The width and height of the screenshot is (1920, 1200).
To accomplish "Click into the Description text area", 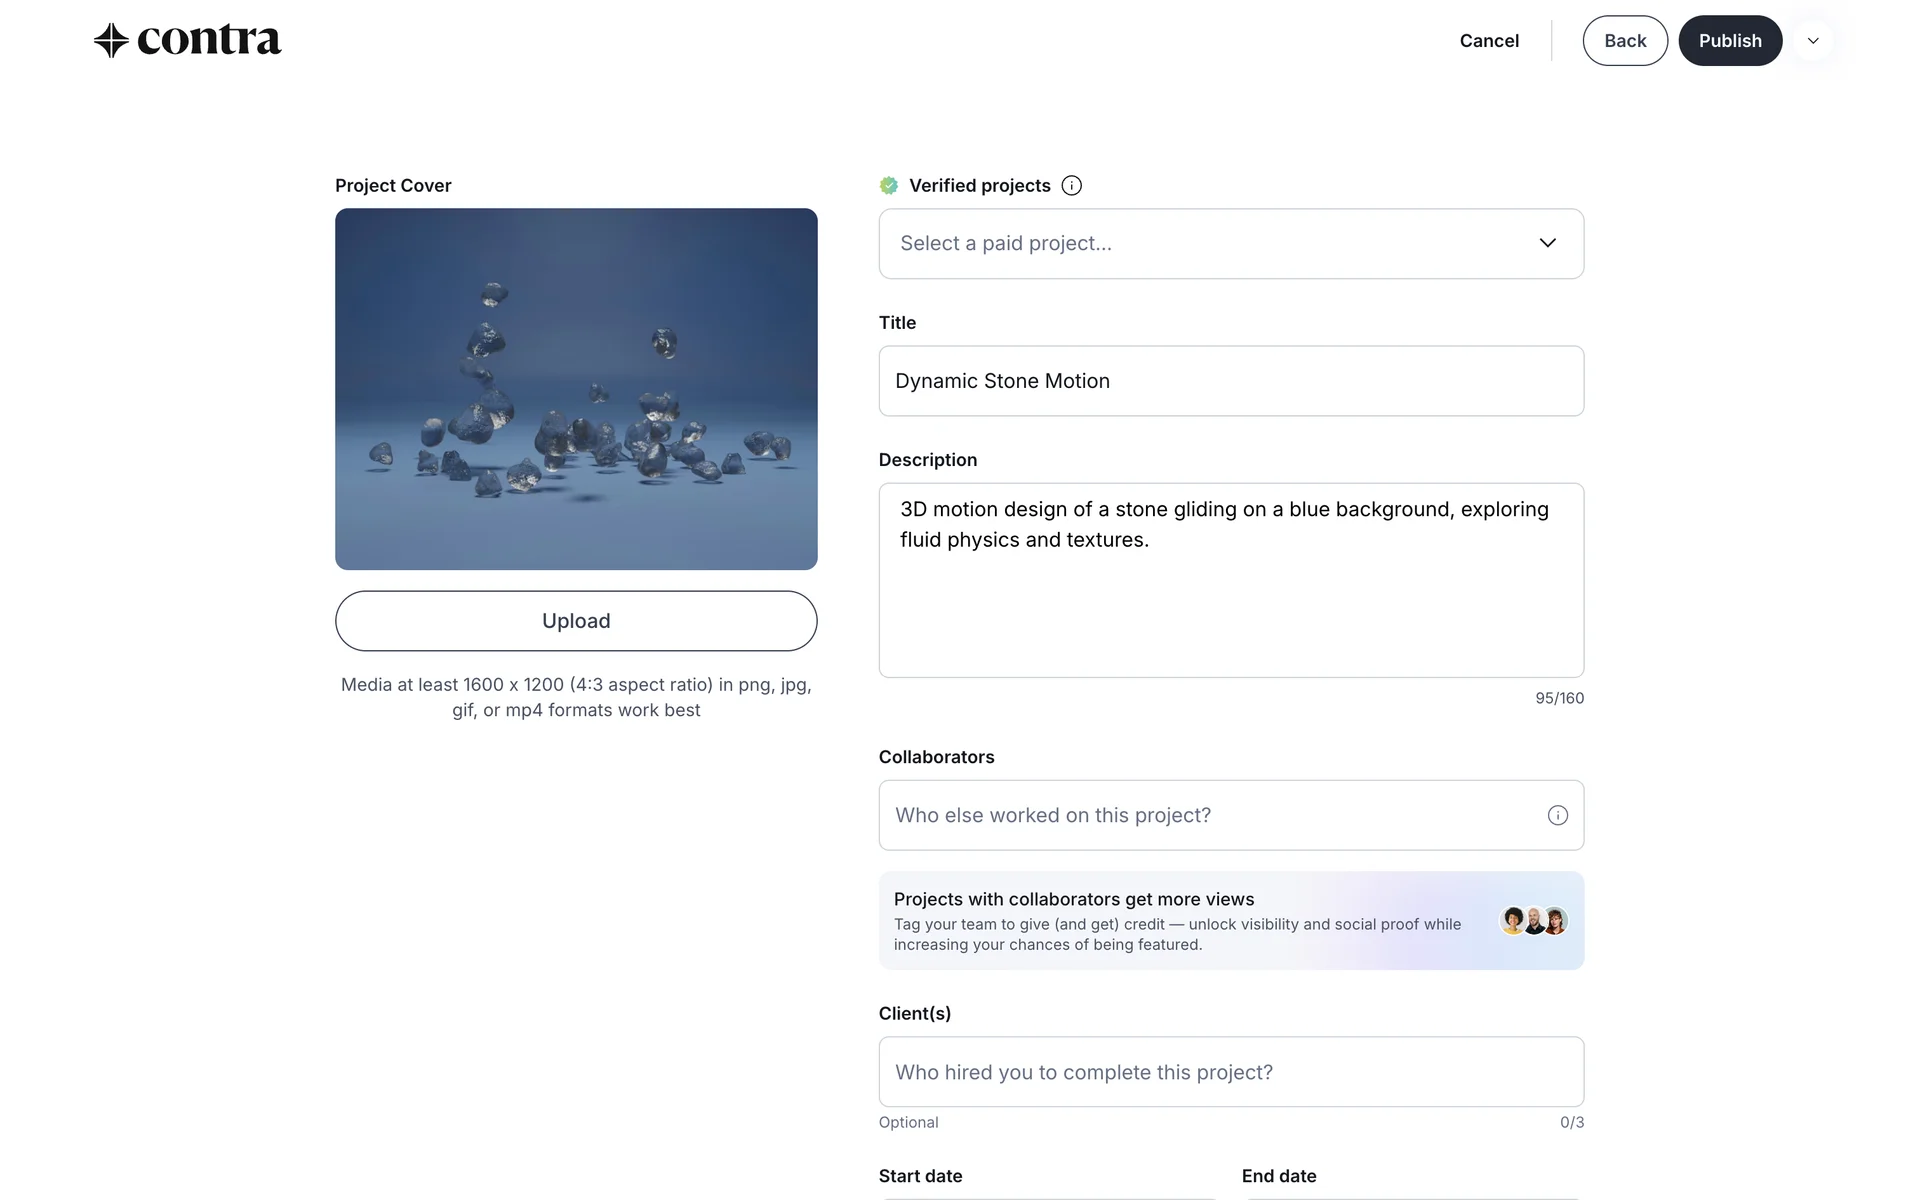I will click(x=1230, y=610).
